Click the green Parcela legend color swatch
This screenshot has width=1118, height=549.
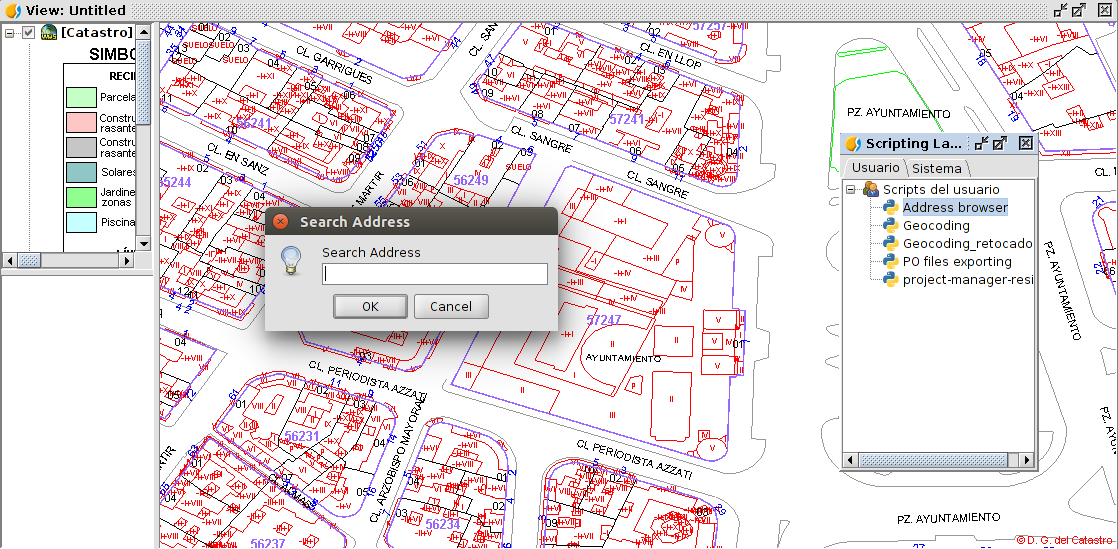(x=80, y=98)
